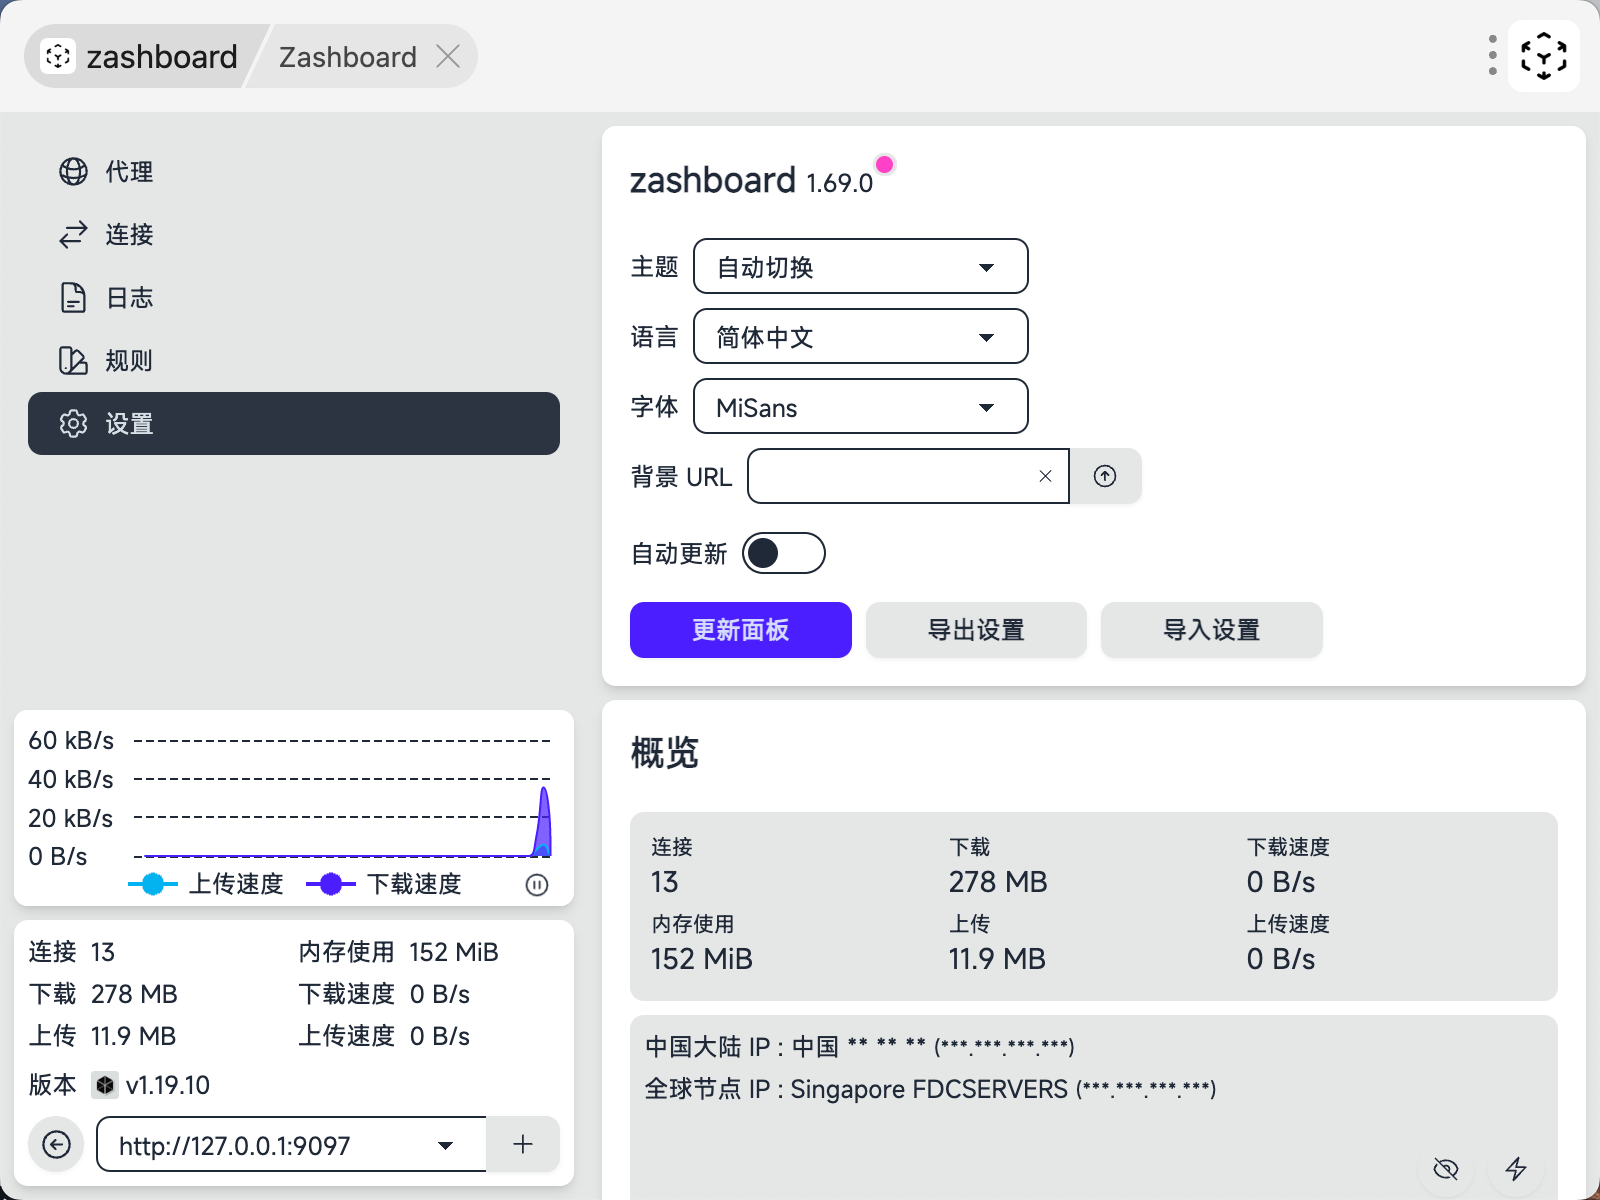Open the 语言 dropdown showing 简体中文
1600x1200 pixels.
[860, 336]
